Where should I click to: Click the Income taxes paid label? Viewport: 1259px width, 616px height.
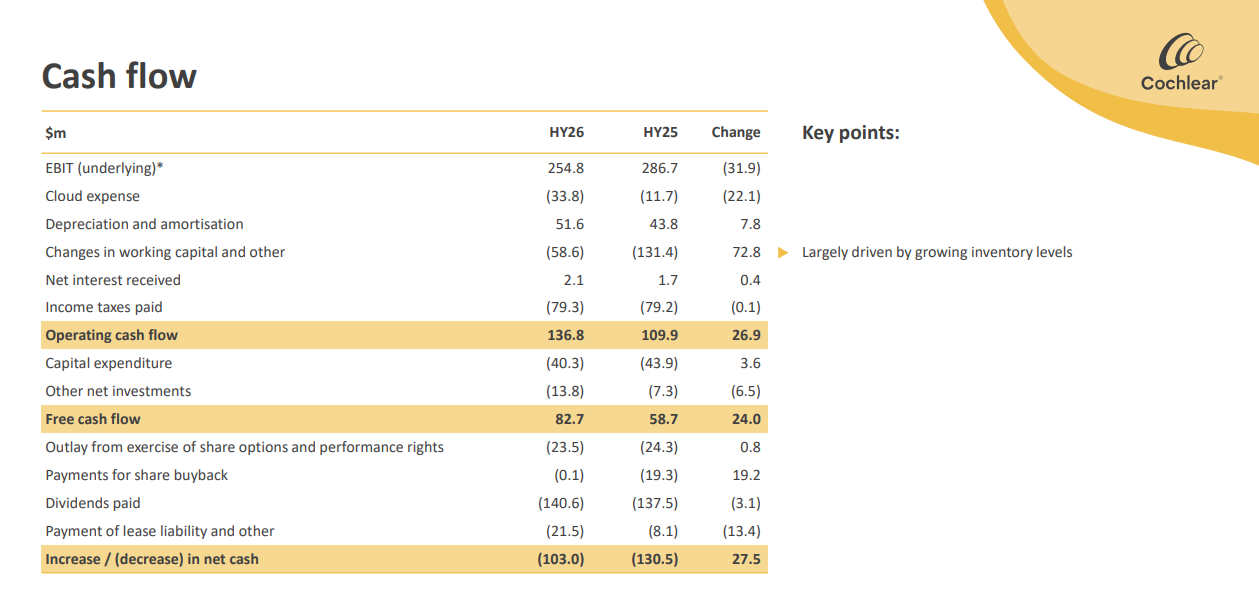click(103, 307)
